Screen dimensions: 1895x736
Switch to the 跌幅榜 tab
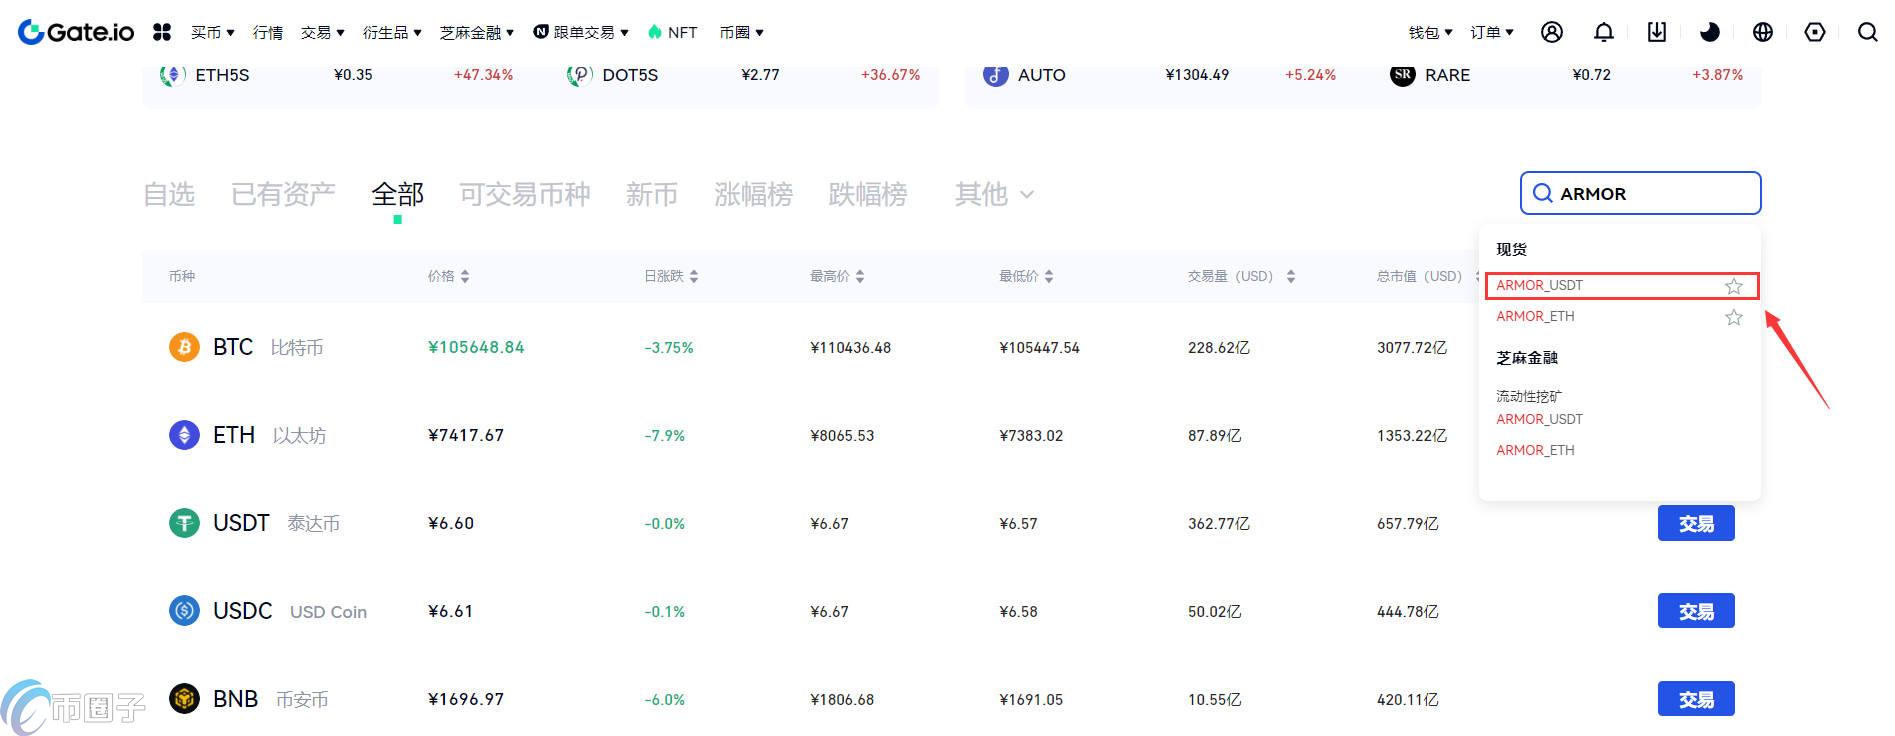coord(867,194)
